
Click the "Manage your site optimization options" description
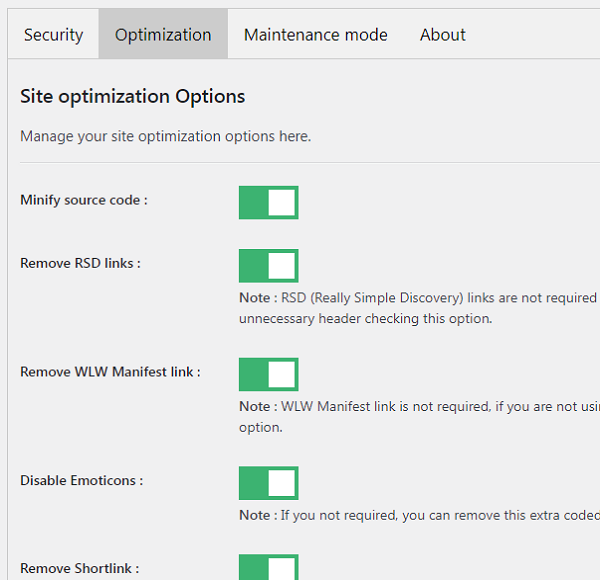tap(165, 136)
